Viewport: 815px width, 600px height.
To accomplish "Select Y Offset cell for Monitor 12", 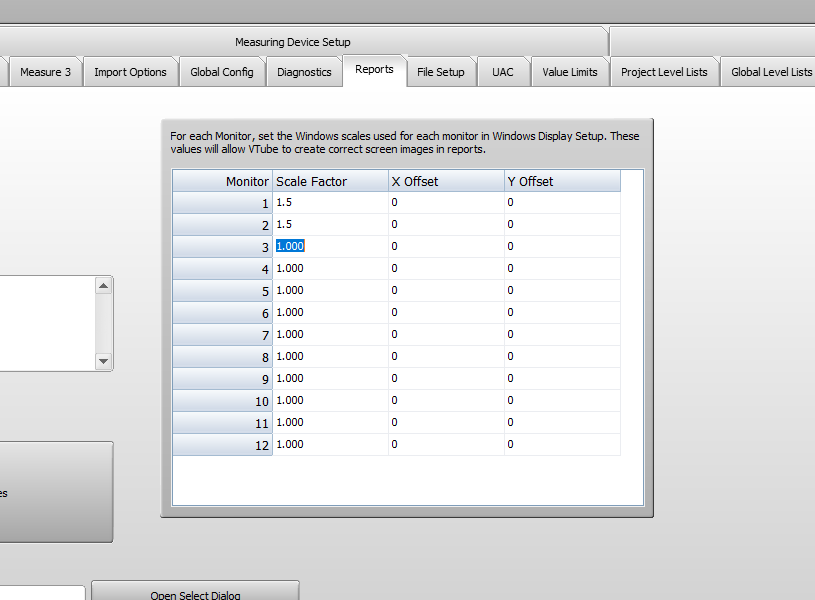I will [562, 445].
